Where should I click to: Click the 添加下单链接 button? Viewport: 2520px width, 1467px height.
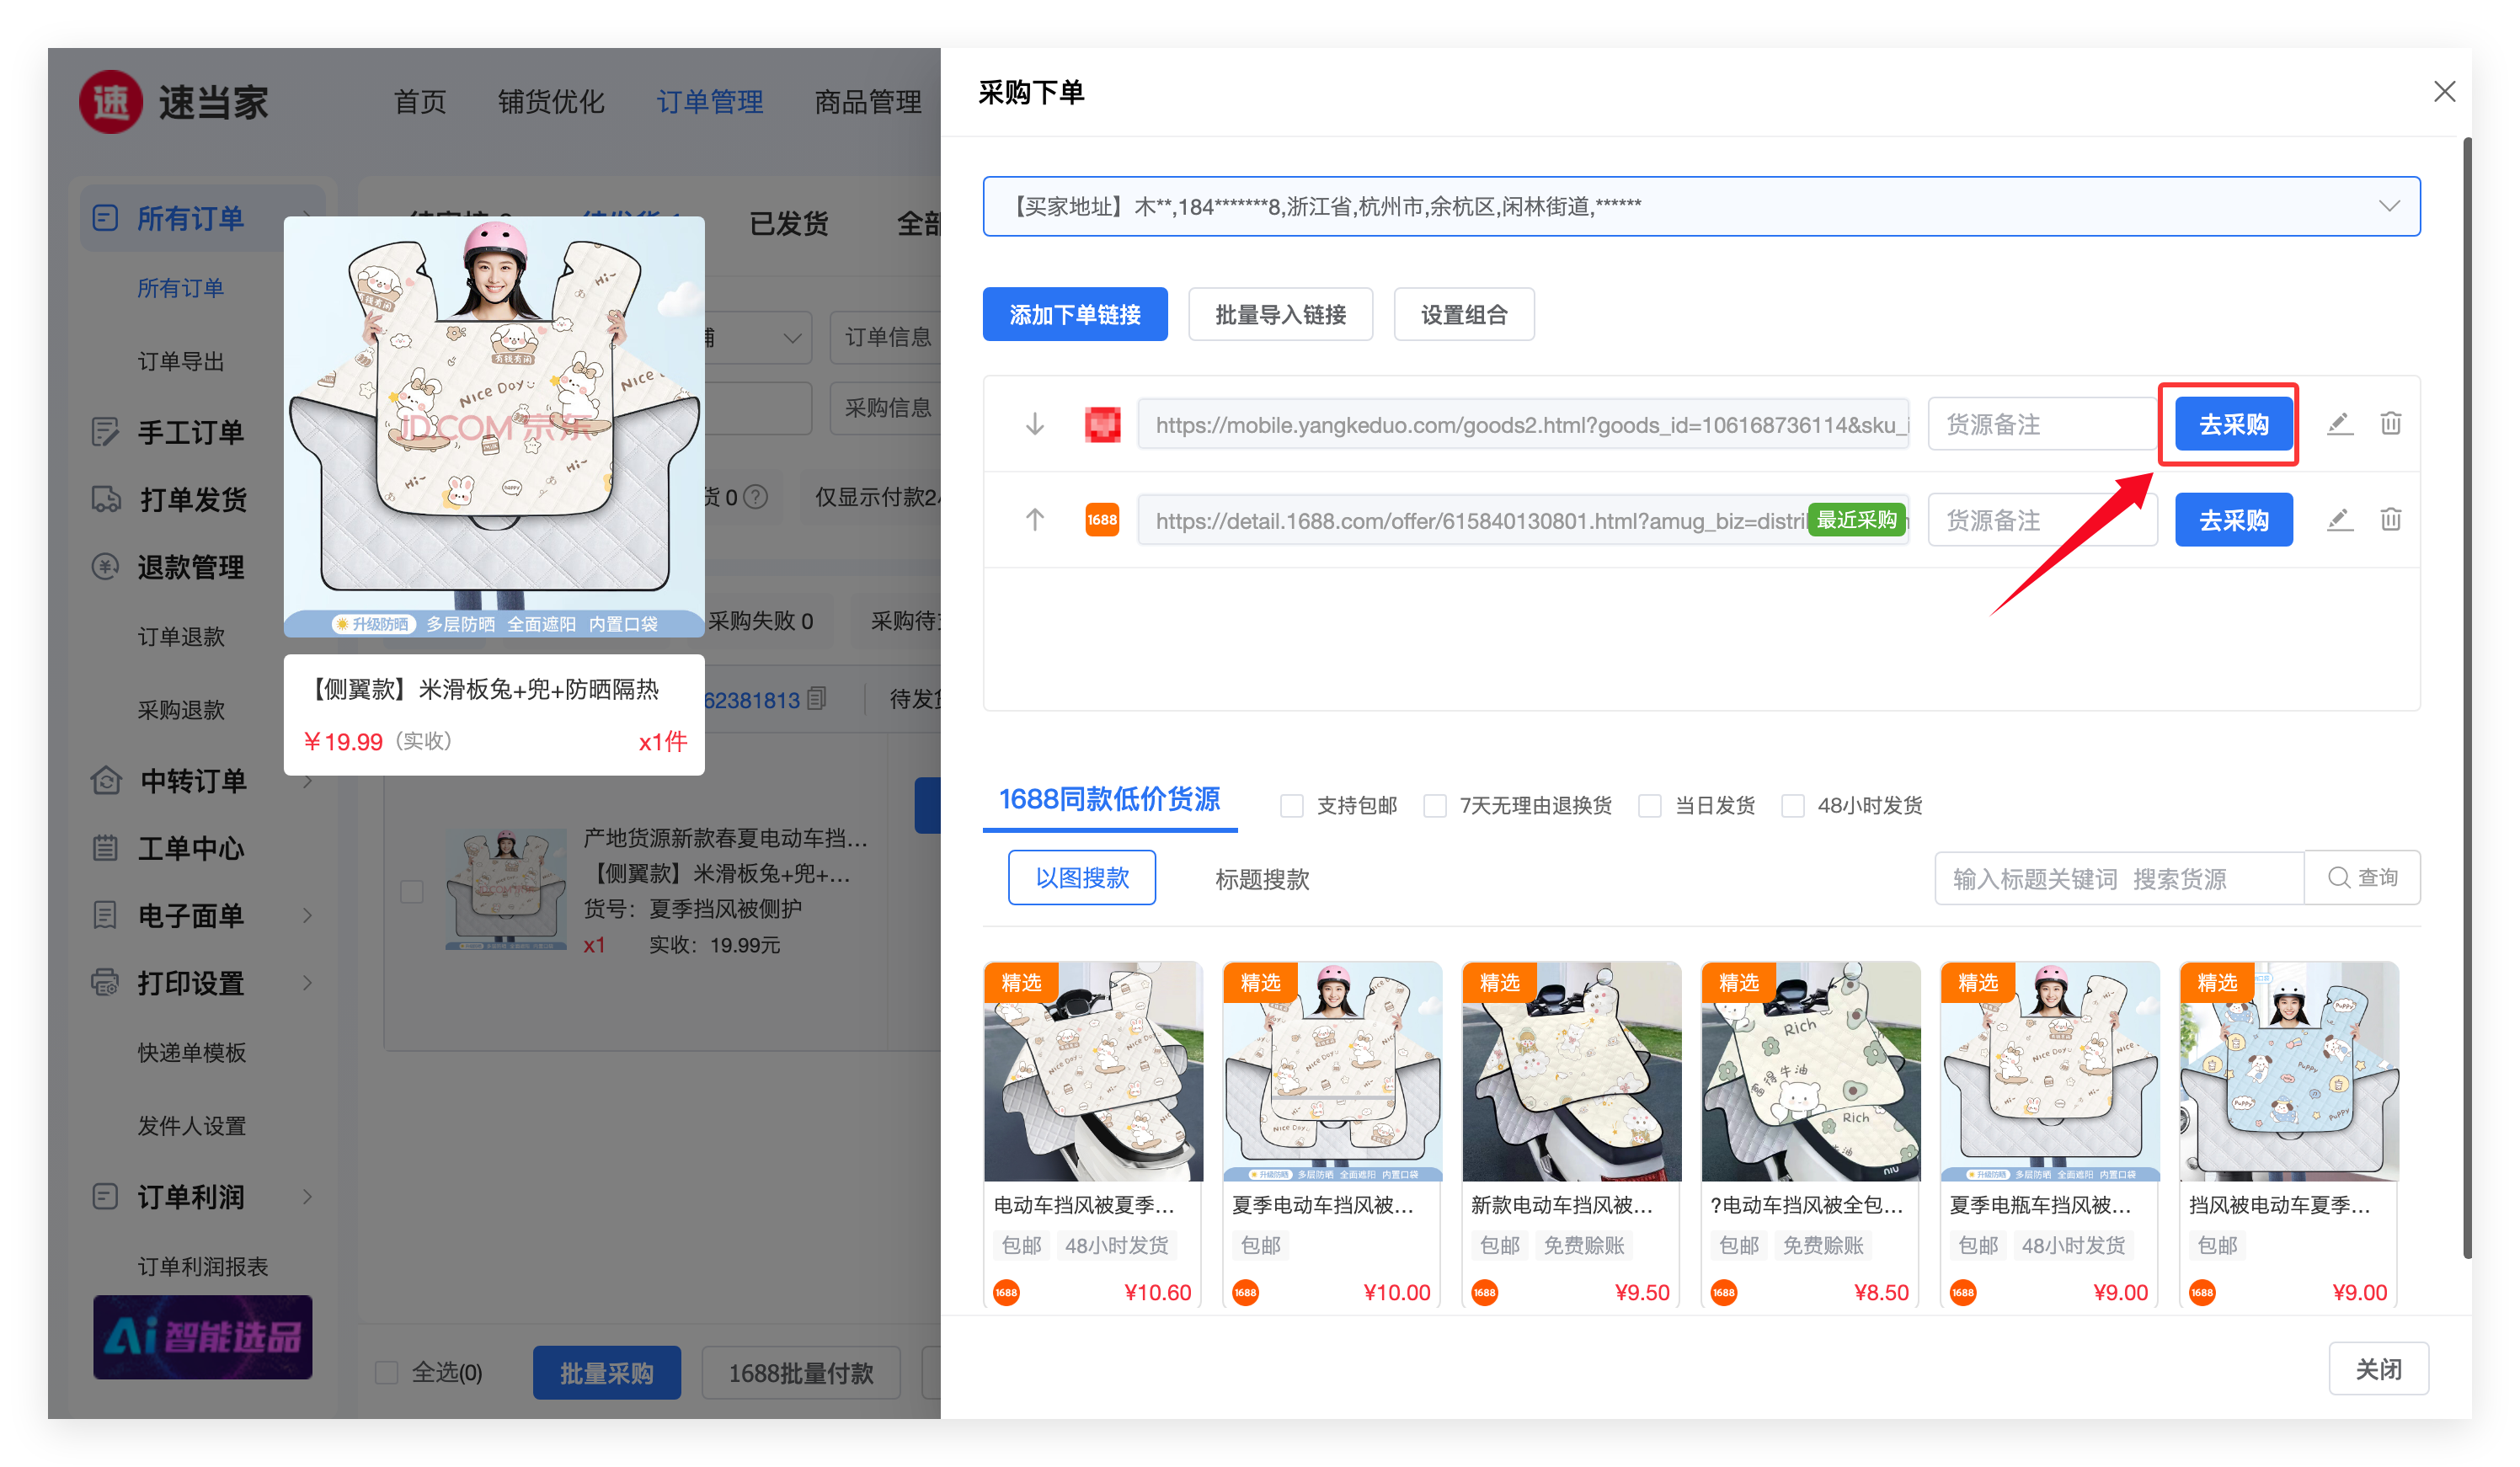tap(1075, 315)
